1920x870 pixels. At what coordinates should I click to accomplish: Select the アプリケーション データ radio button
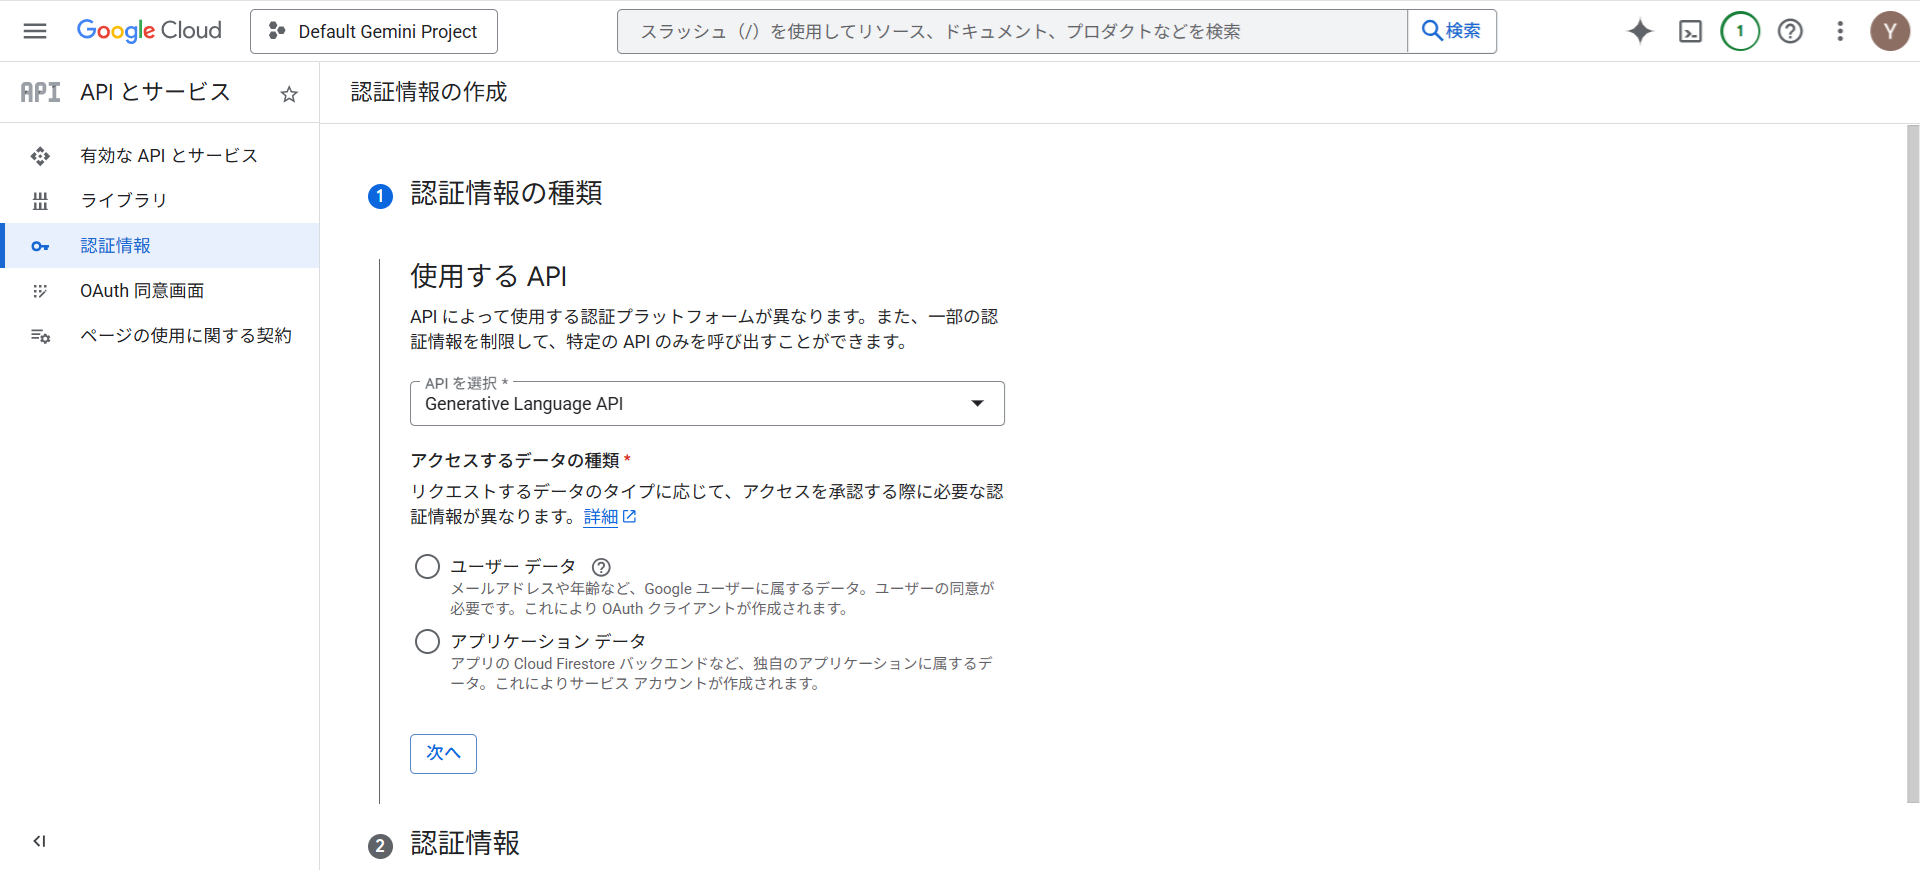click(x=427, y=642)
